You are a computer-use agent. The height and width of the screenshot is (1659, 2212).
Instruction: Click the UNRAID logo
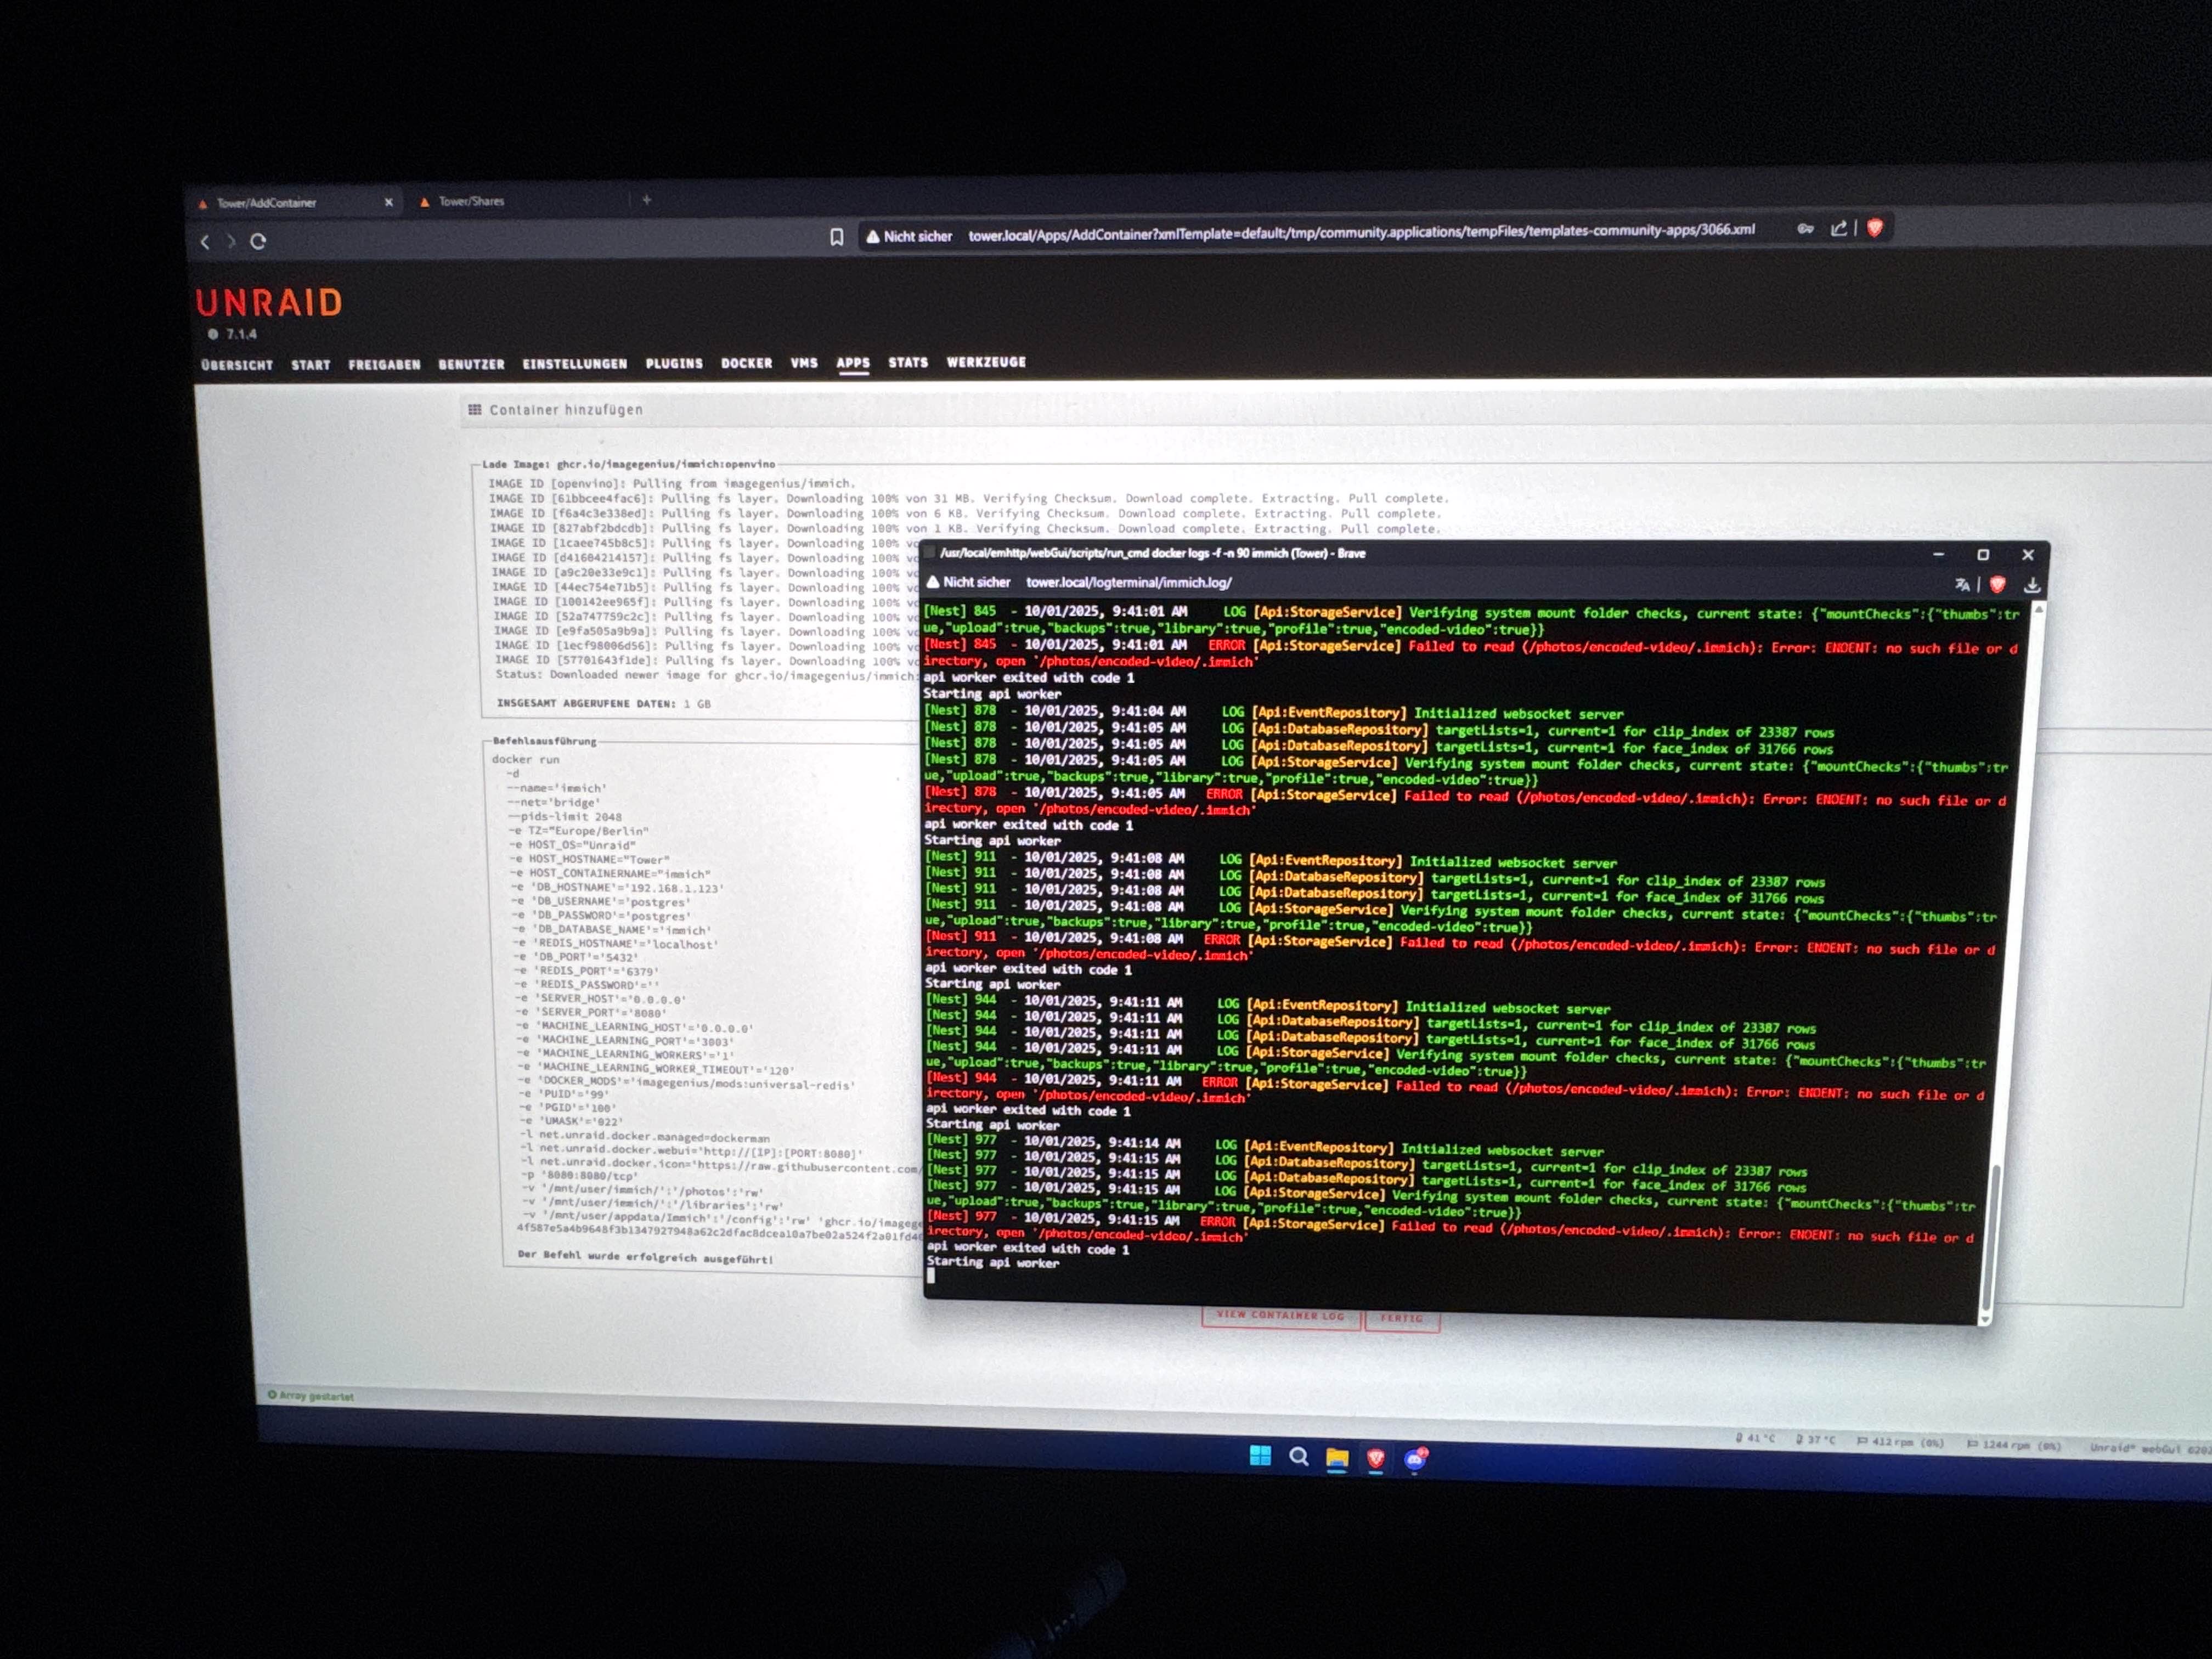tap(269, 302)
